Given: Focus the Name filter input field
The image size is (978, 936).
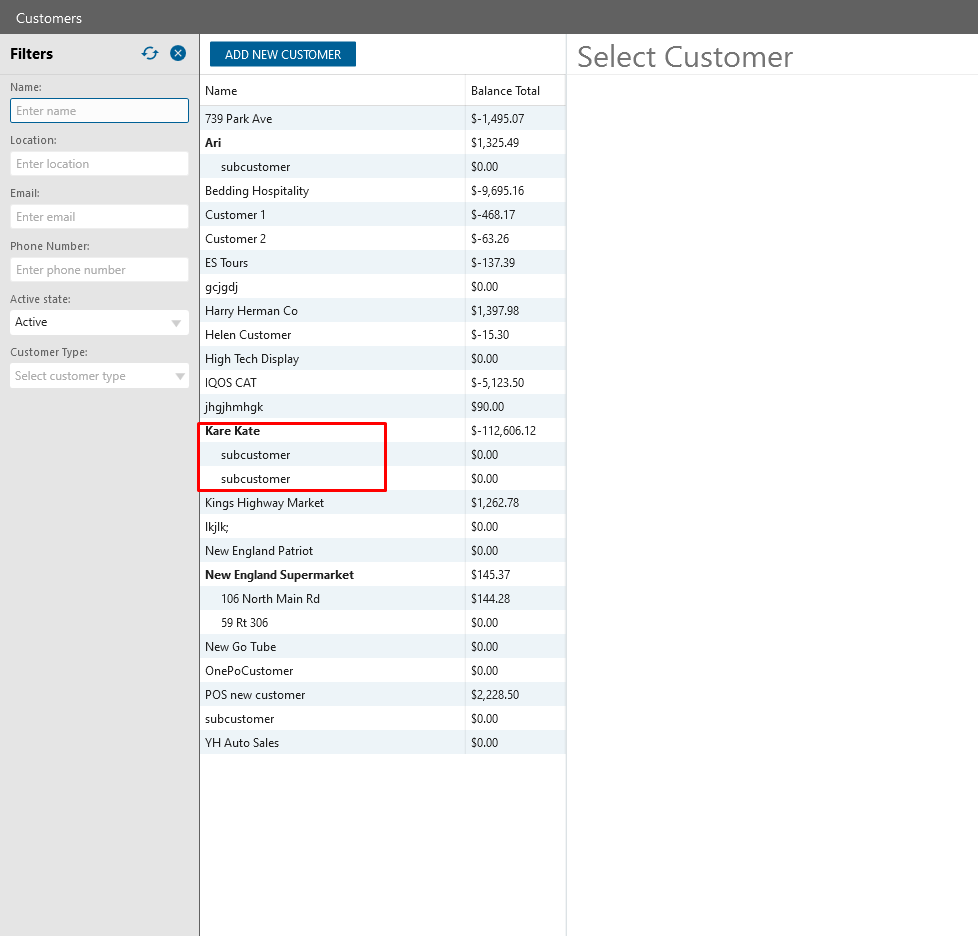Looking at the screenshot, I should click(99, 111).
